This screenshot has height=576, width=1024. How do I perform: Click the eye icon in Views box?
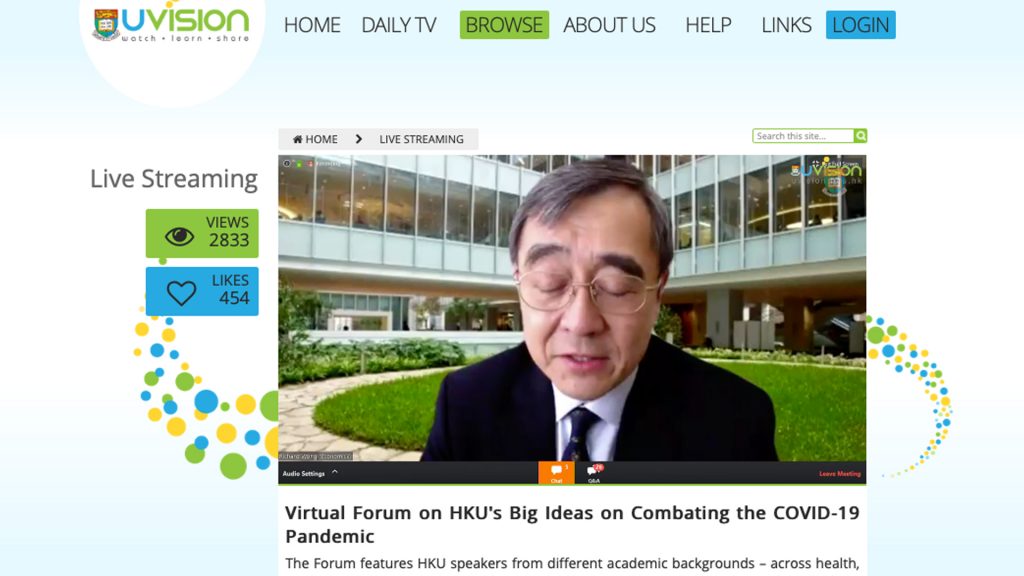click(179, 236)
